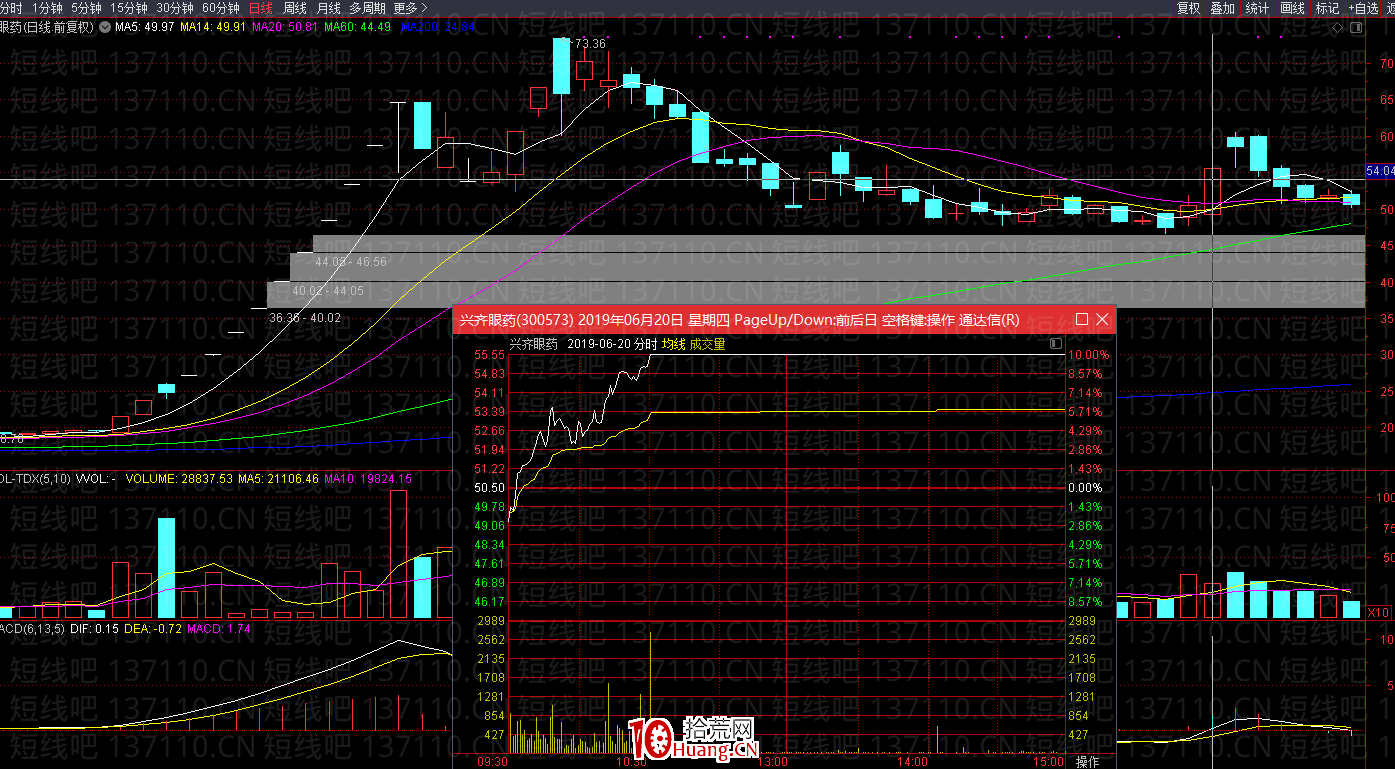Click the 14:00 time label in popup

pyautogui.click(x=912, y=761)
